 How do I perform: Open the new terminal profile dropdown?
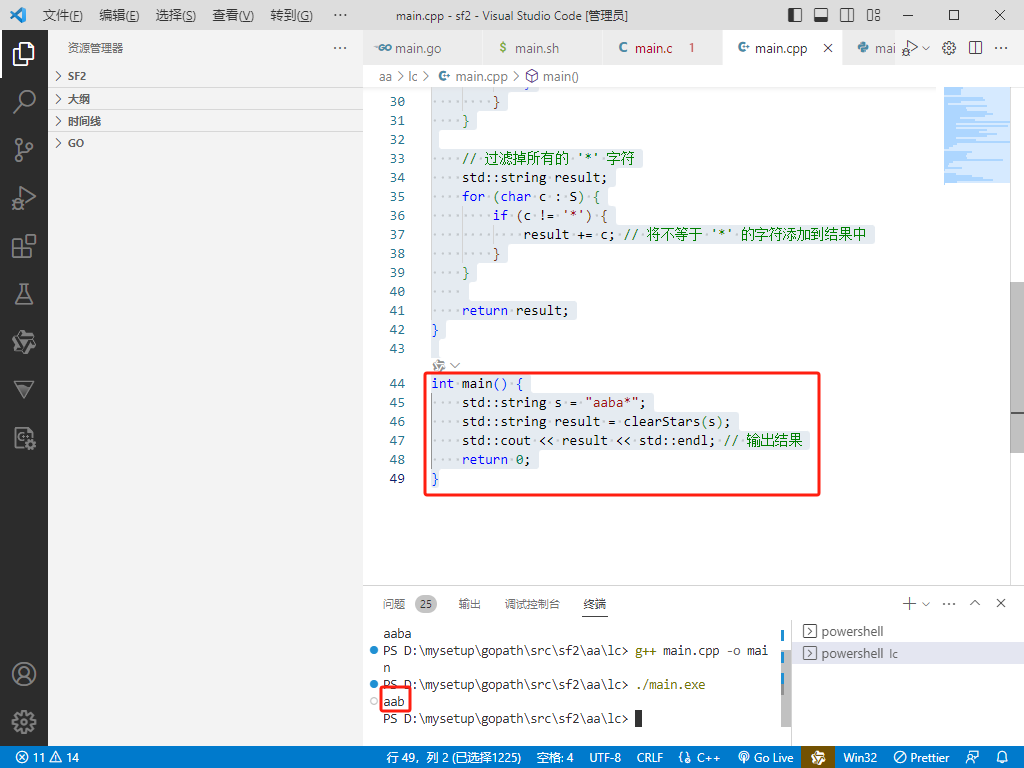click(x=926, y=604)
